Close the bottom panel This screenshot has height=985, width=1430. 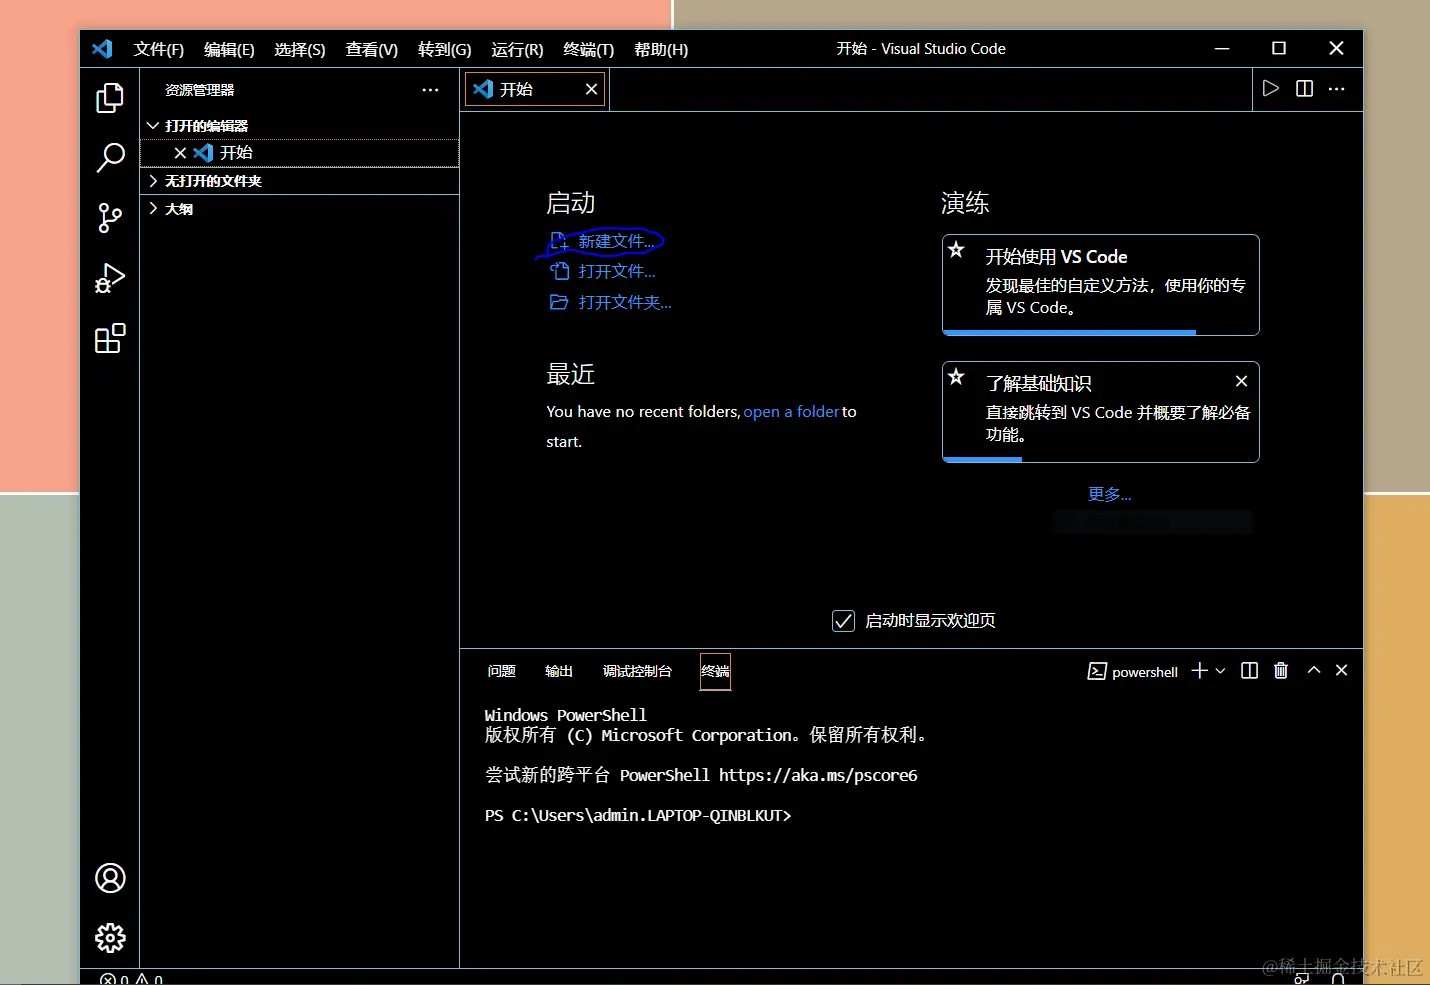(1342, 671)
